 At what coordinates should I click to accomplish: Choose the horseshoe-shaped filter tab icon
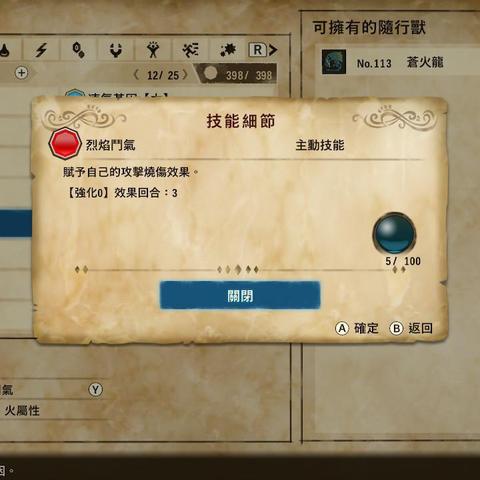point(116,50)
